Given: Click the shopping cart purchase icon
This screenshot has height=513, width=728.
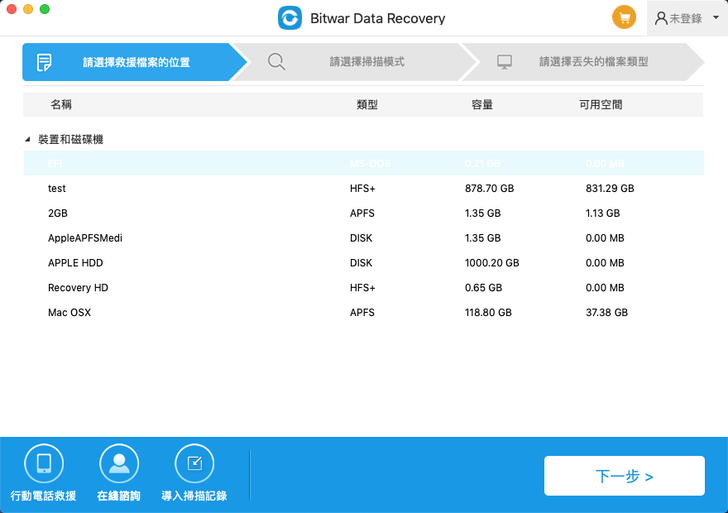Looking at the screenshot, I should click(623, 18).
